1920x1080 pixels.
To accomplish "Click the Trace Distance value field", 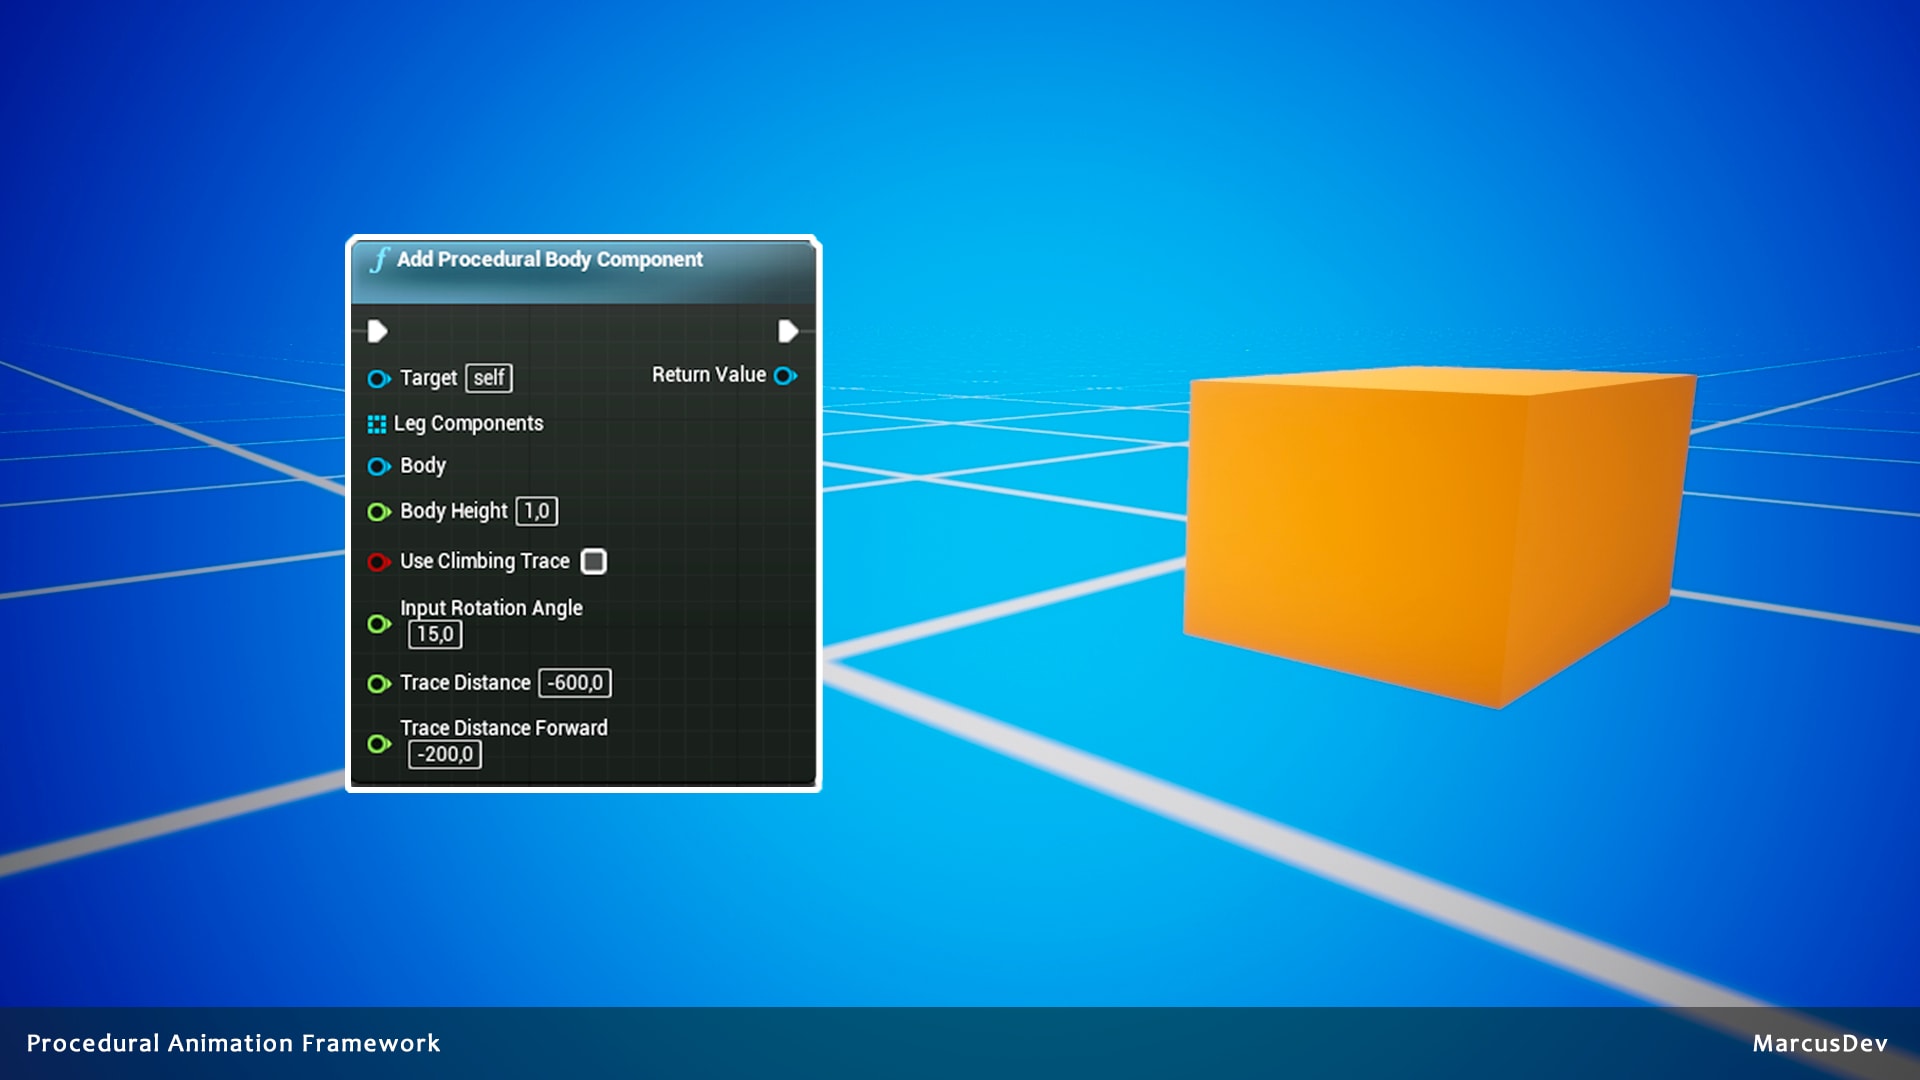I will coord(575,683).
